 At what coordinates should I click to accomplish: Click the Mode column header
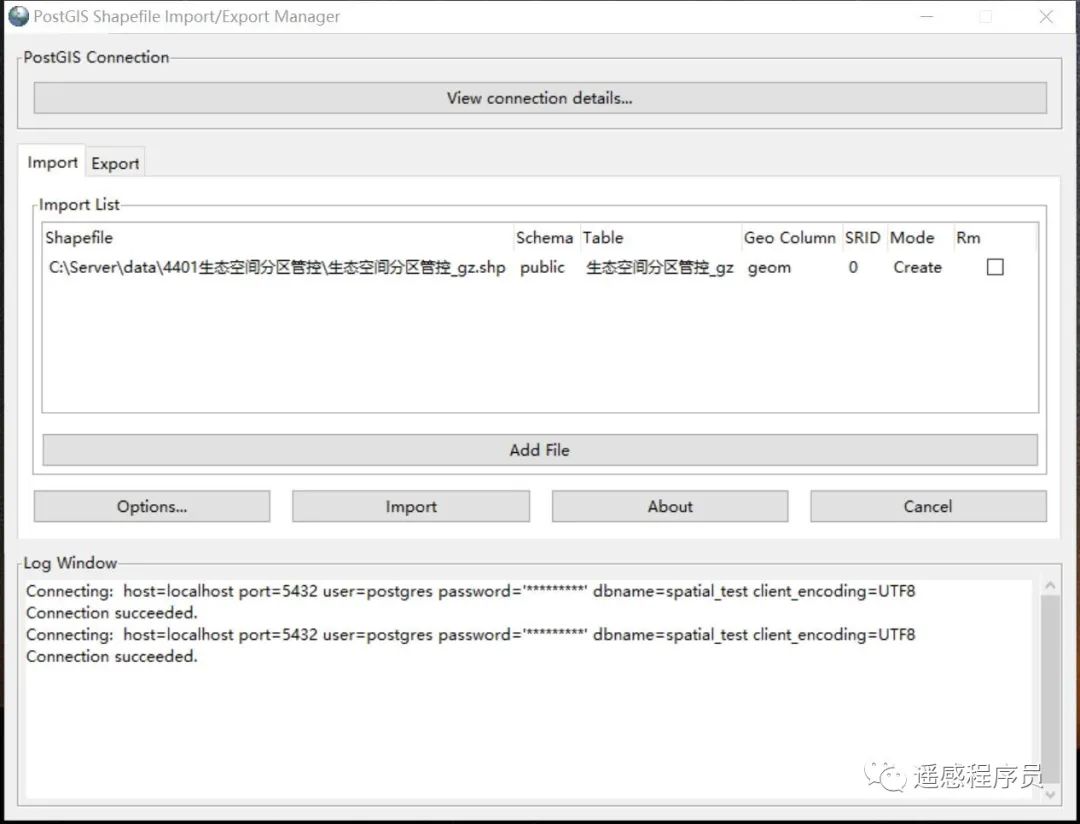click(x=920, y=238)
